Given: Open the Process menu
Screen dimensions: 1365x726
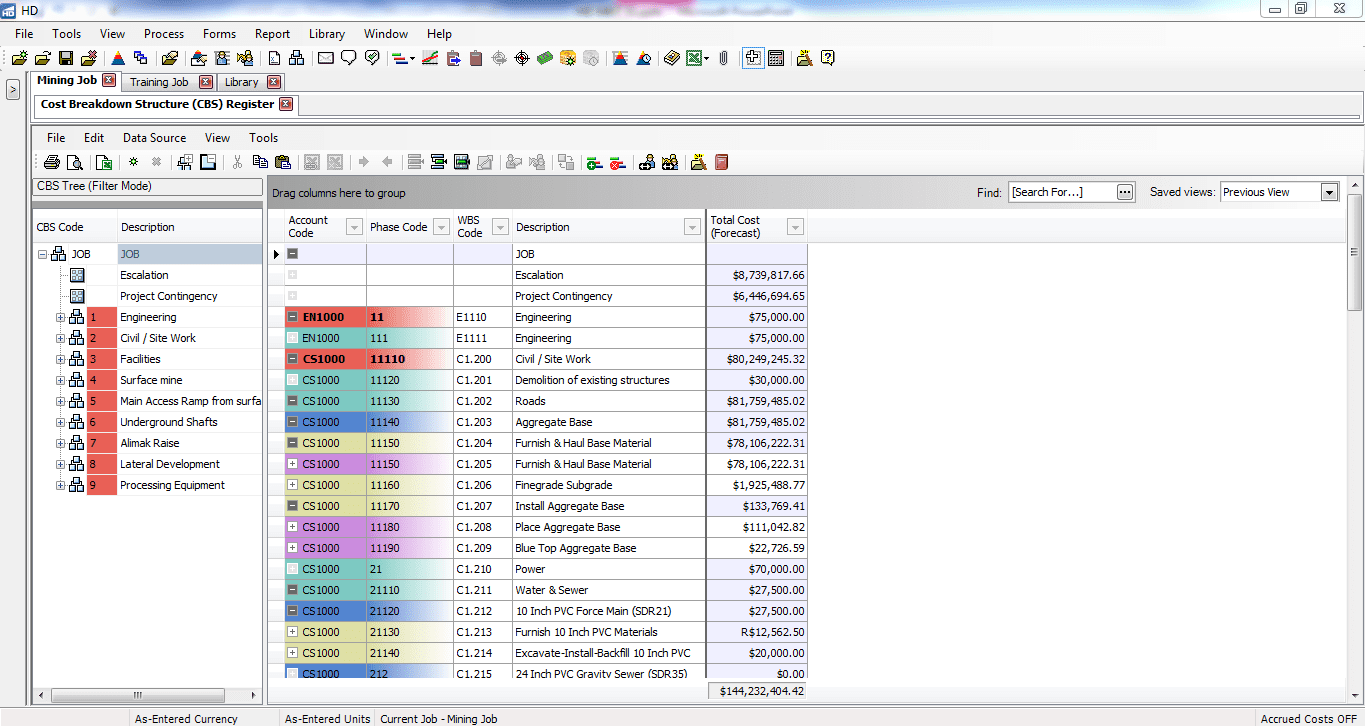Looking at the screenshot, I should click(163, 33).
